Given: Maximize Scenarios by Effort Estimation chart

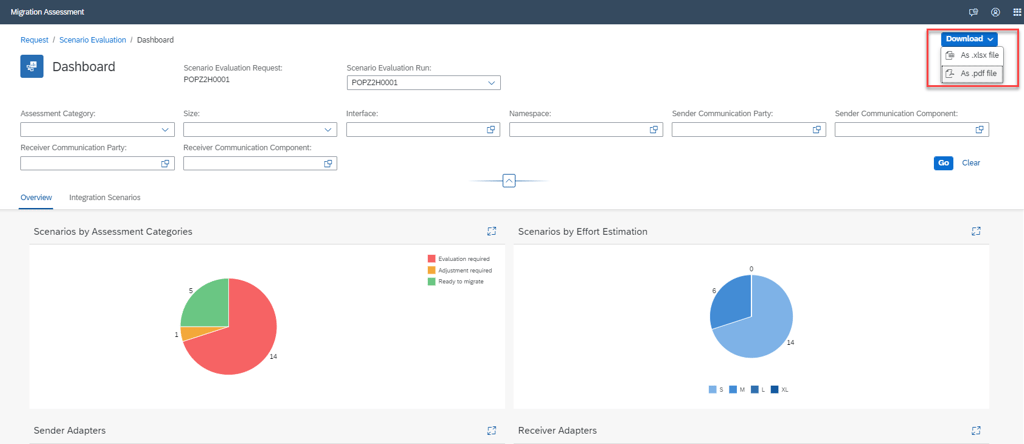Looking at the screenshot, I should (x=976, y=231).
